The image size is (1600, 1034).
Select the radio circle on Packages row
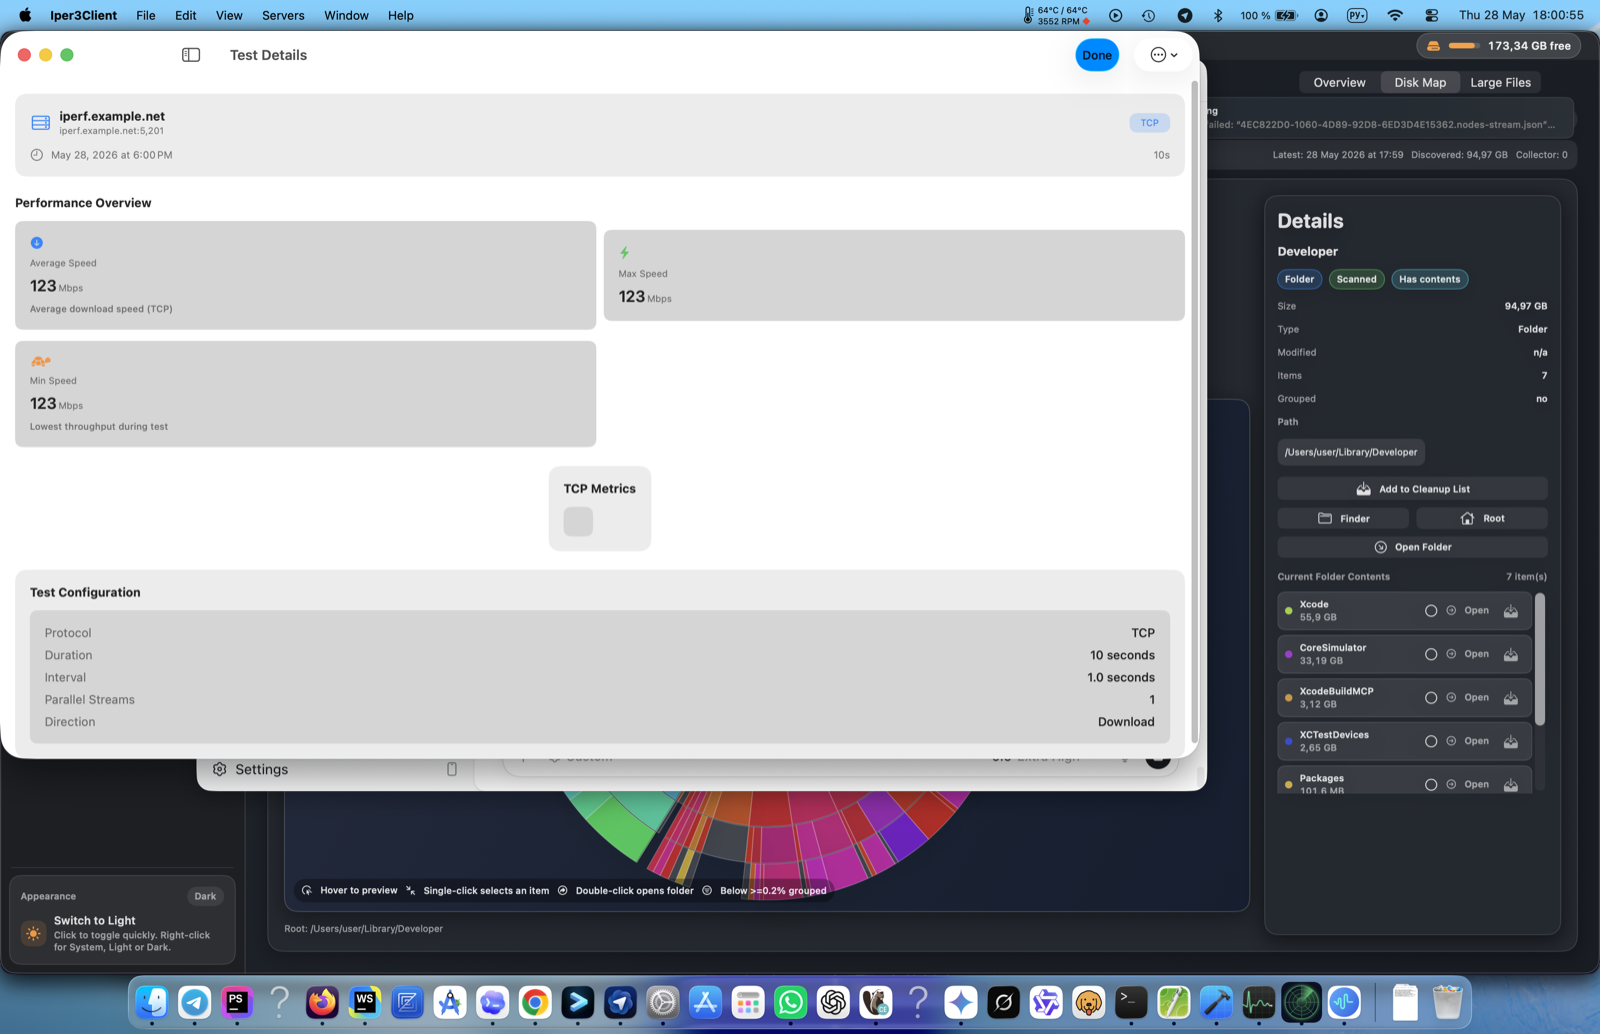click(x=1431, y=785)
